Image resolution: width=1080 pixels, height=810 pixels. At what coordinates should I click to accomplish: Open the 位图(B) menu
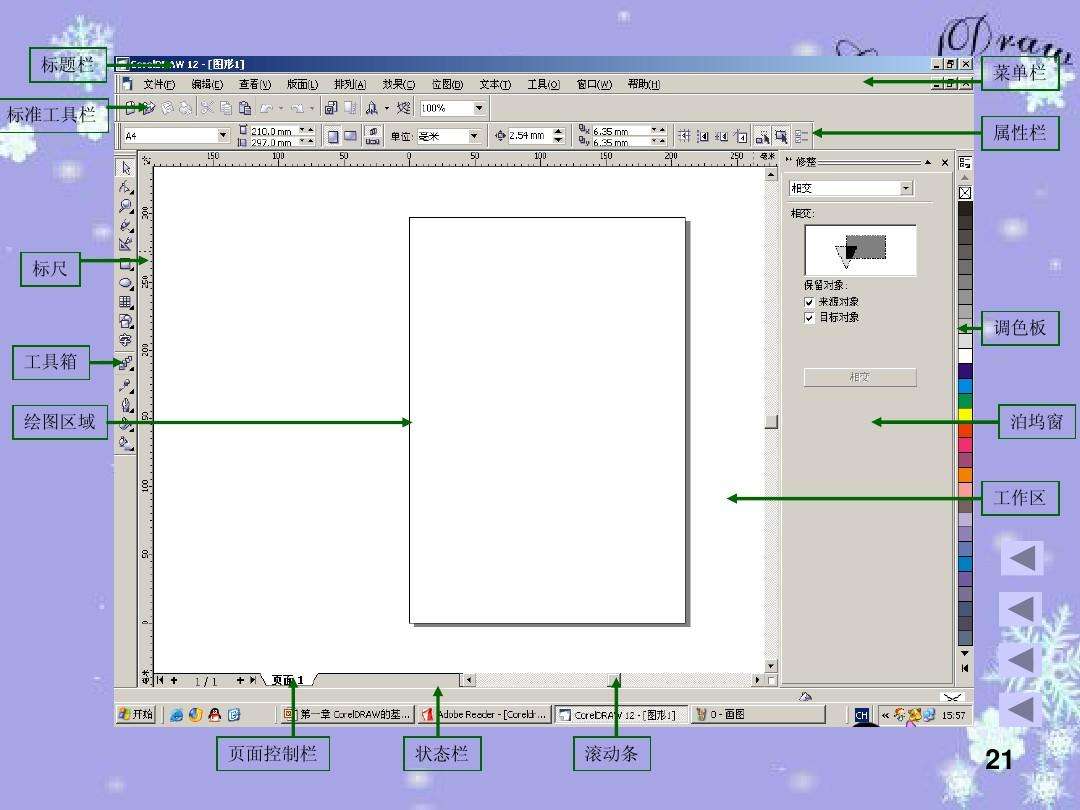tap(447, 85)
